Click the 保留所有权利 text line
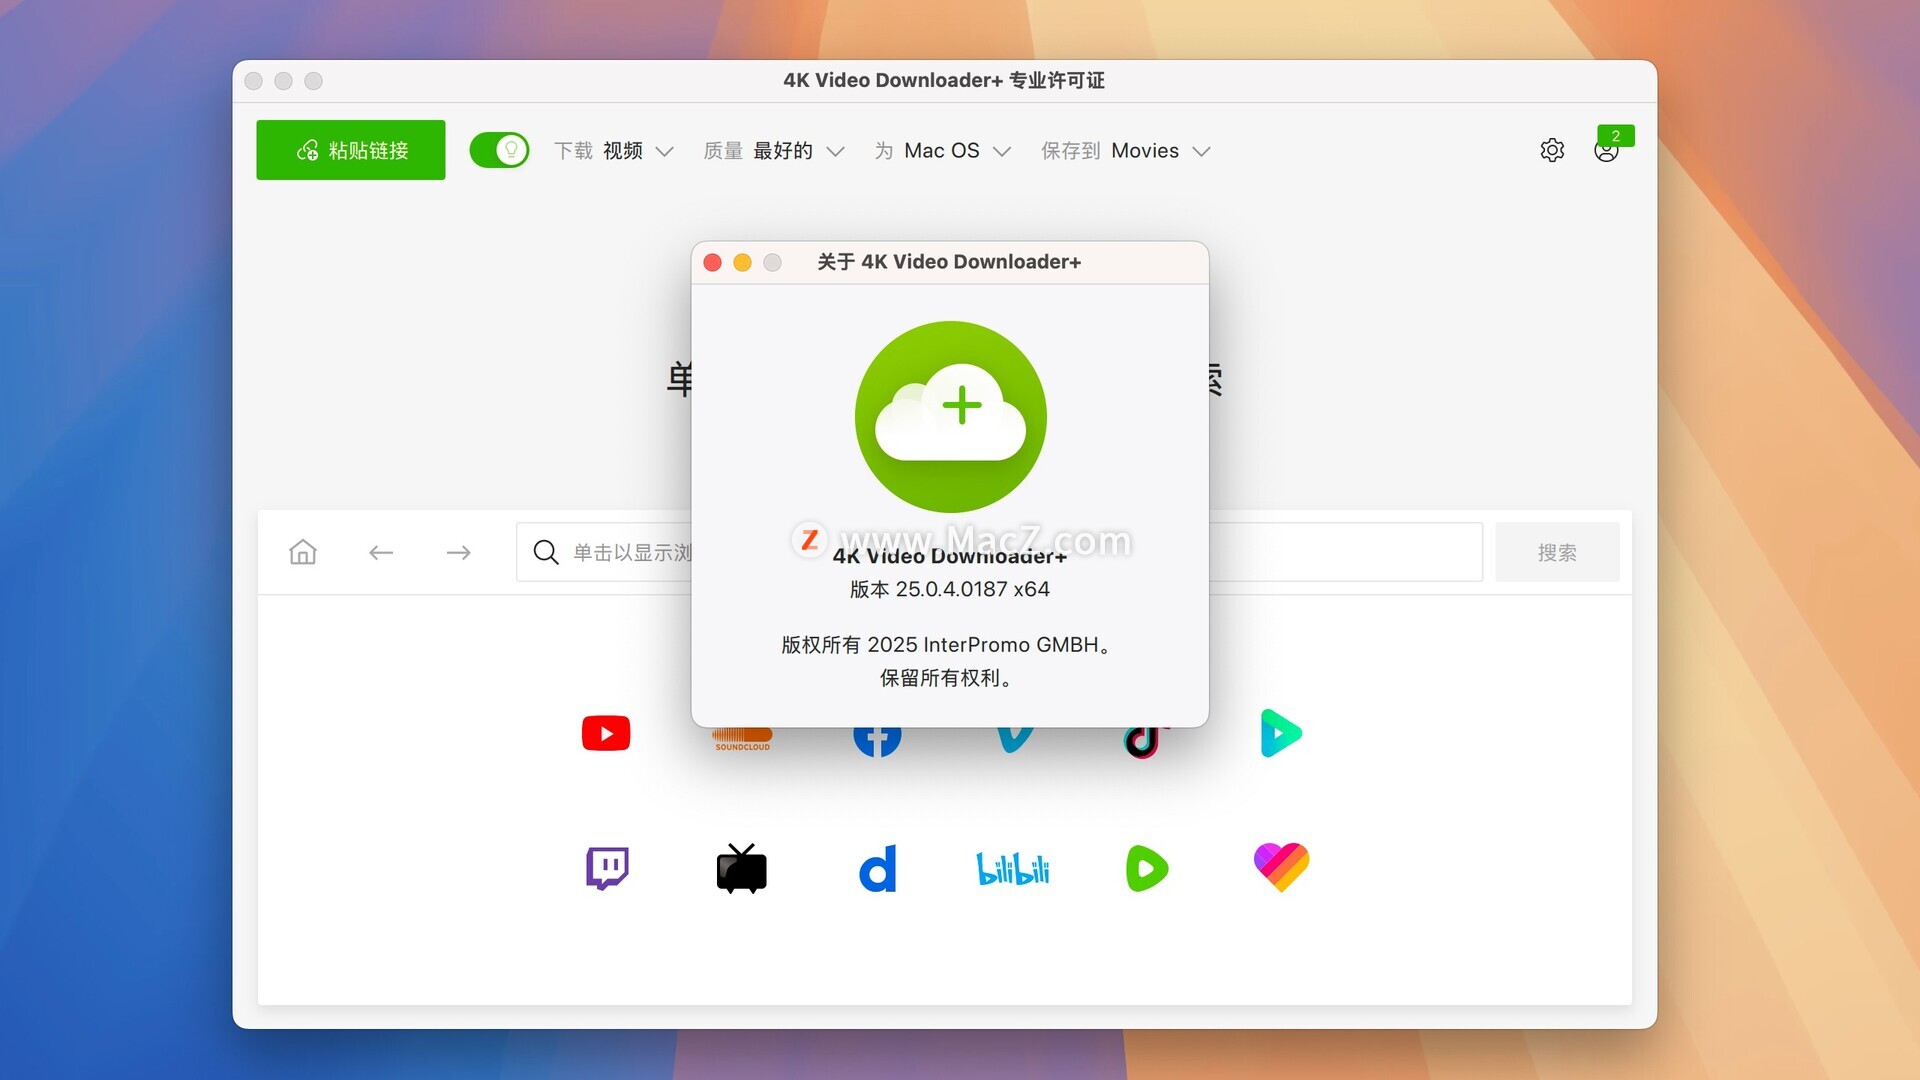Image resolution: width=1920 pixels, height=1080 pixels. pos(946,678)
